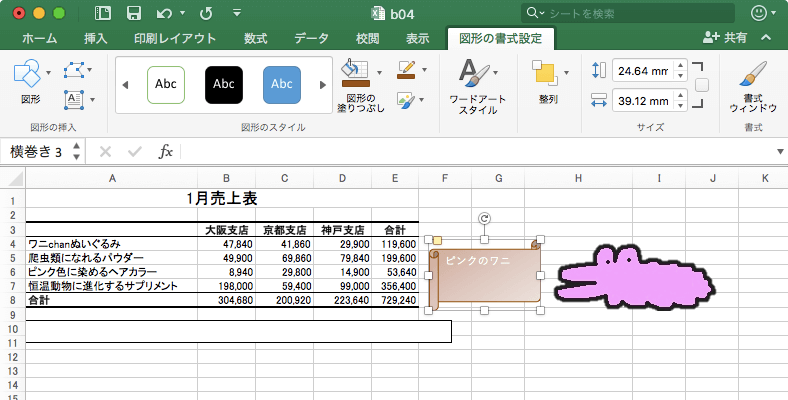This screenshot has width=788, height=400.
Task: Click the shape effects icon
Action: (405, 99)
